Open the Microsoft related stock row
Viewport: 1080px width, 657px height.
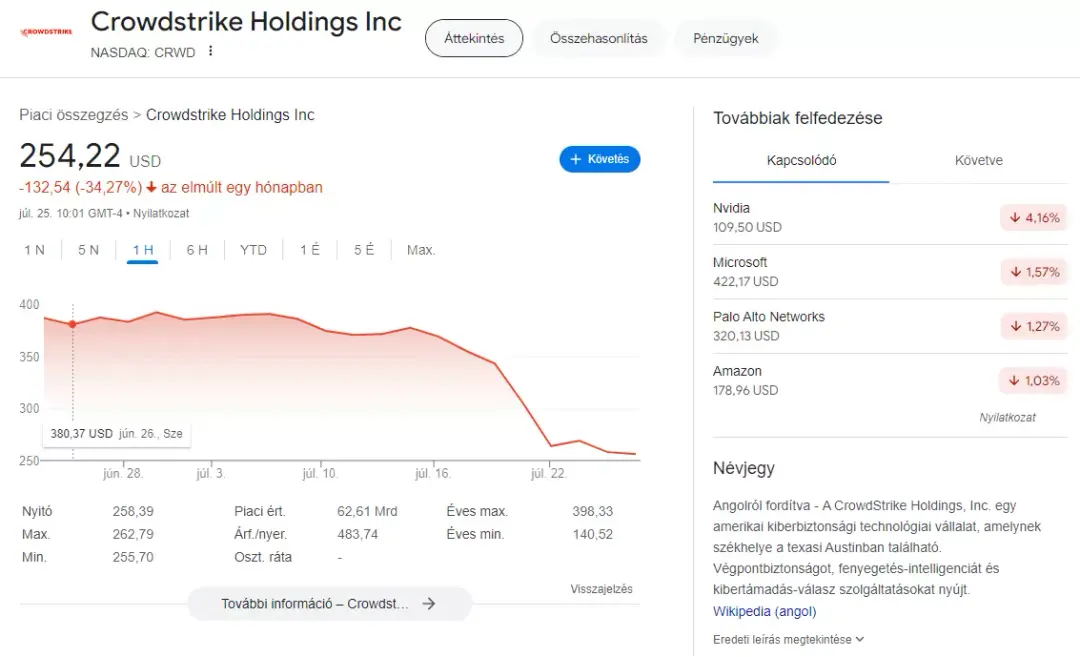(890, 272)
